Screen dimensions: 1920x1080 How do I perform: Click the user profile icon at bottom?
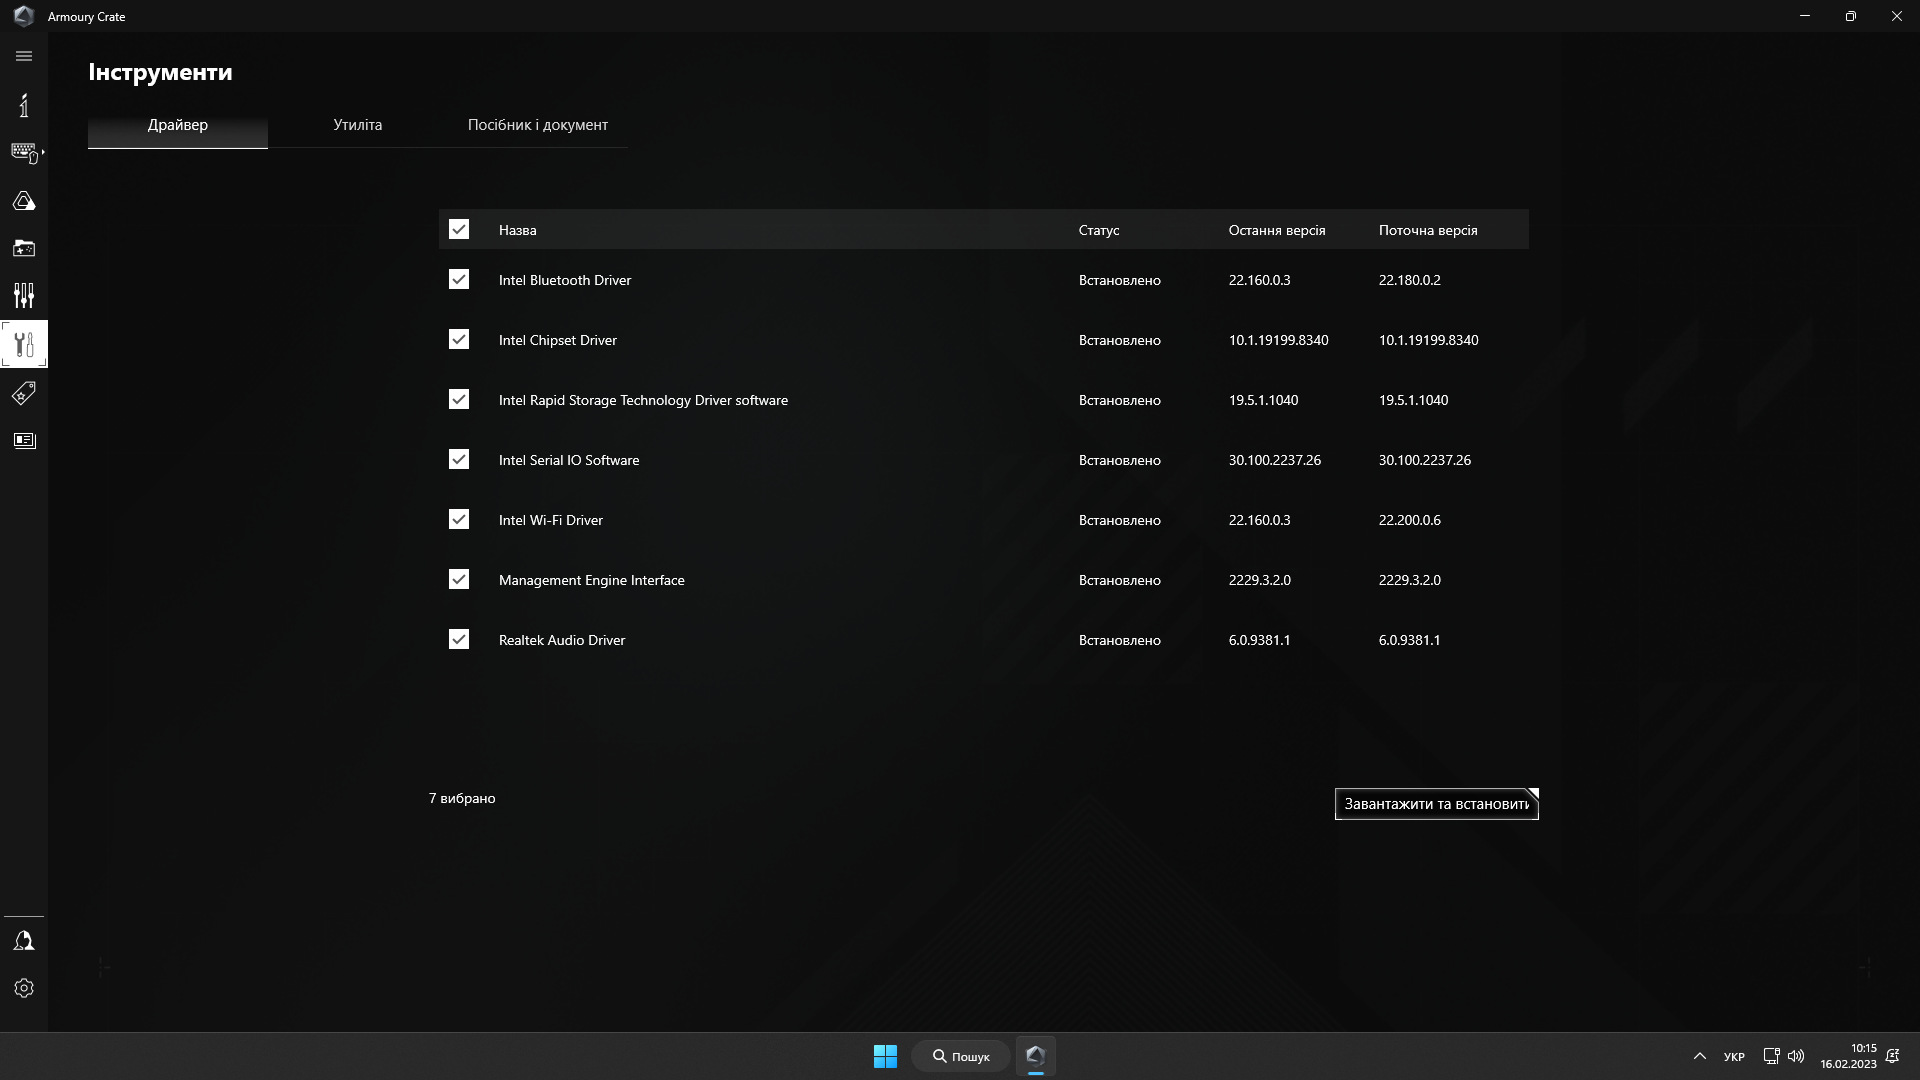(24, 940)
